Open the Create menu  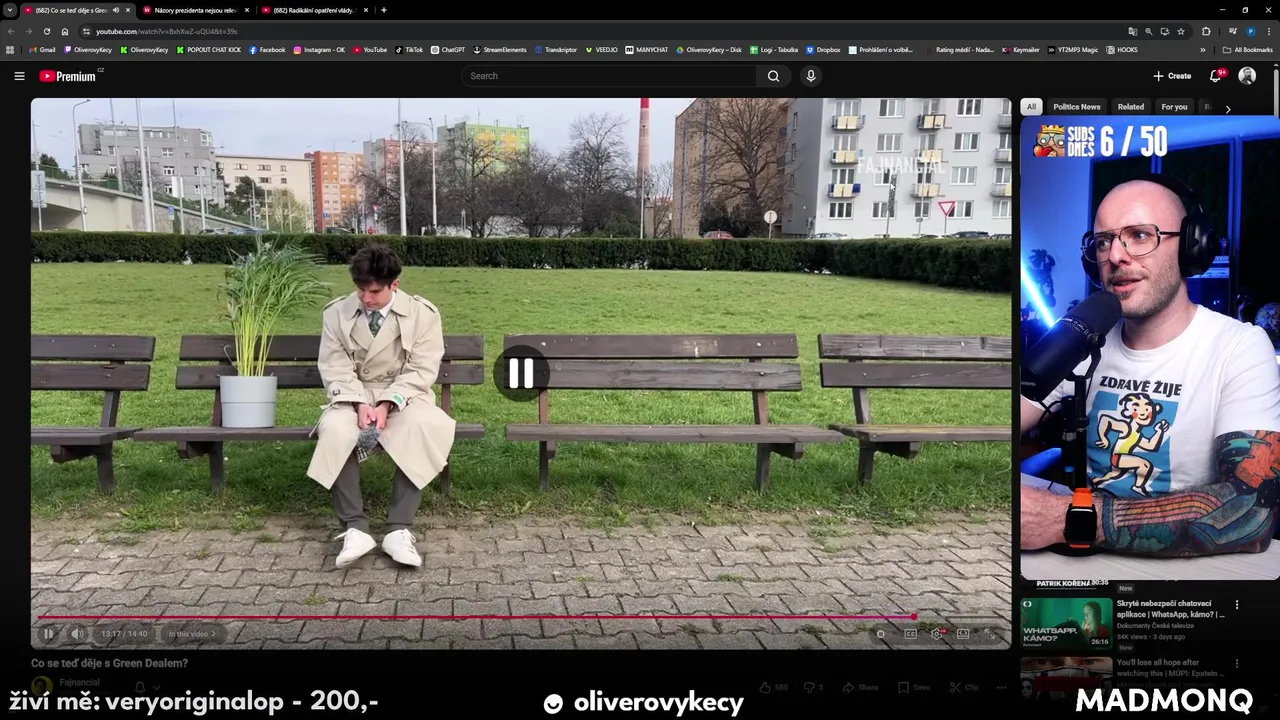[x=1172, y=76]
